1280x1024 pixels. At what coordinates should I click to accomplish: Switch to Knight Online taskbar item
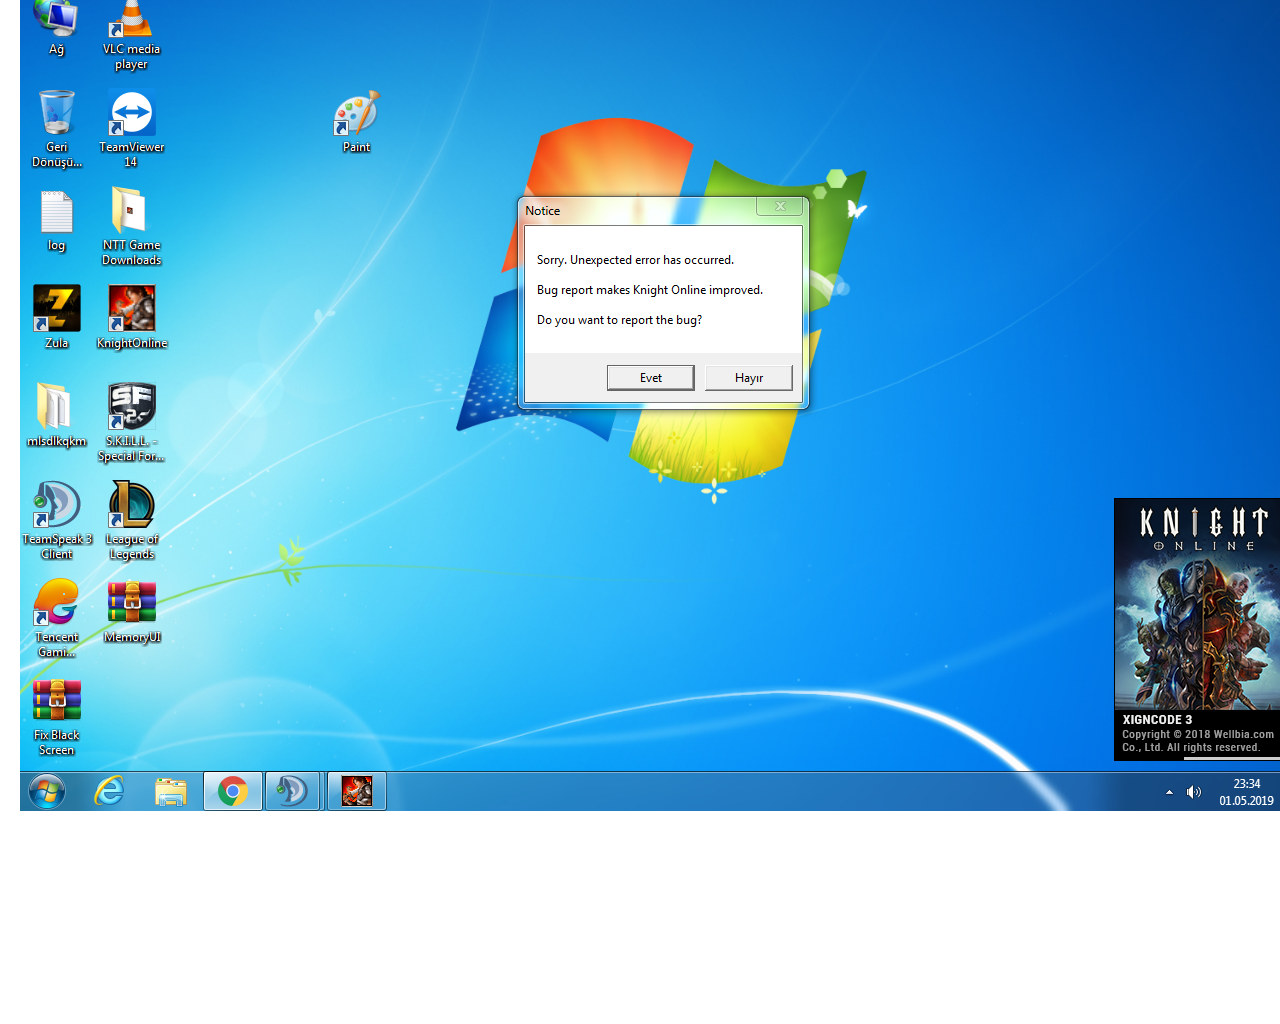tap(357, 792)
